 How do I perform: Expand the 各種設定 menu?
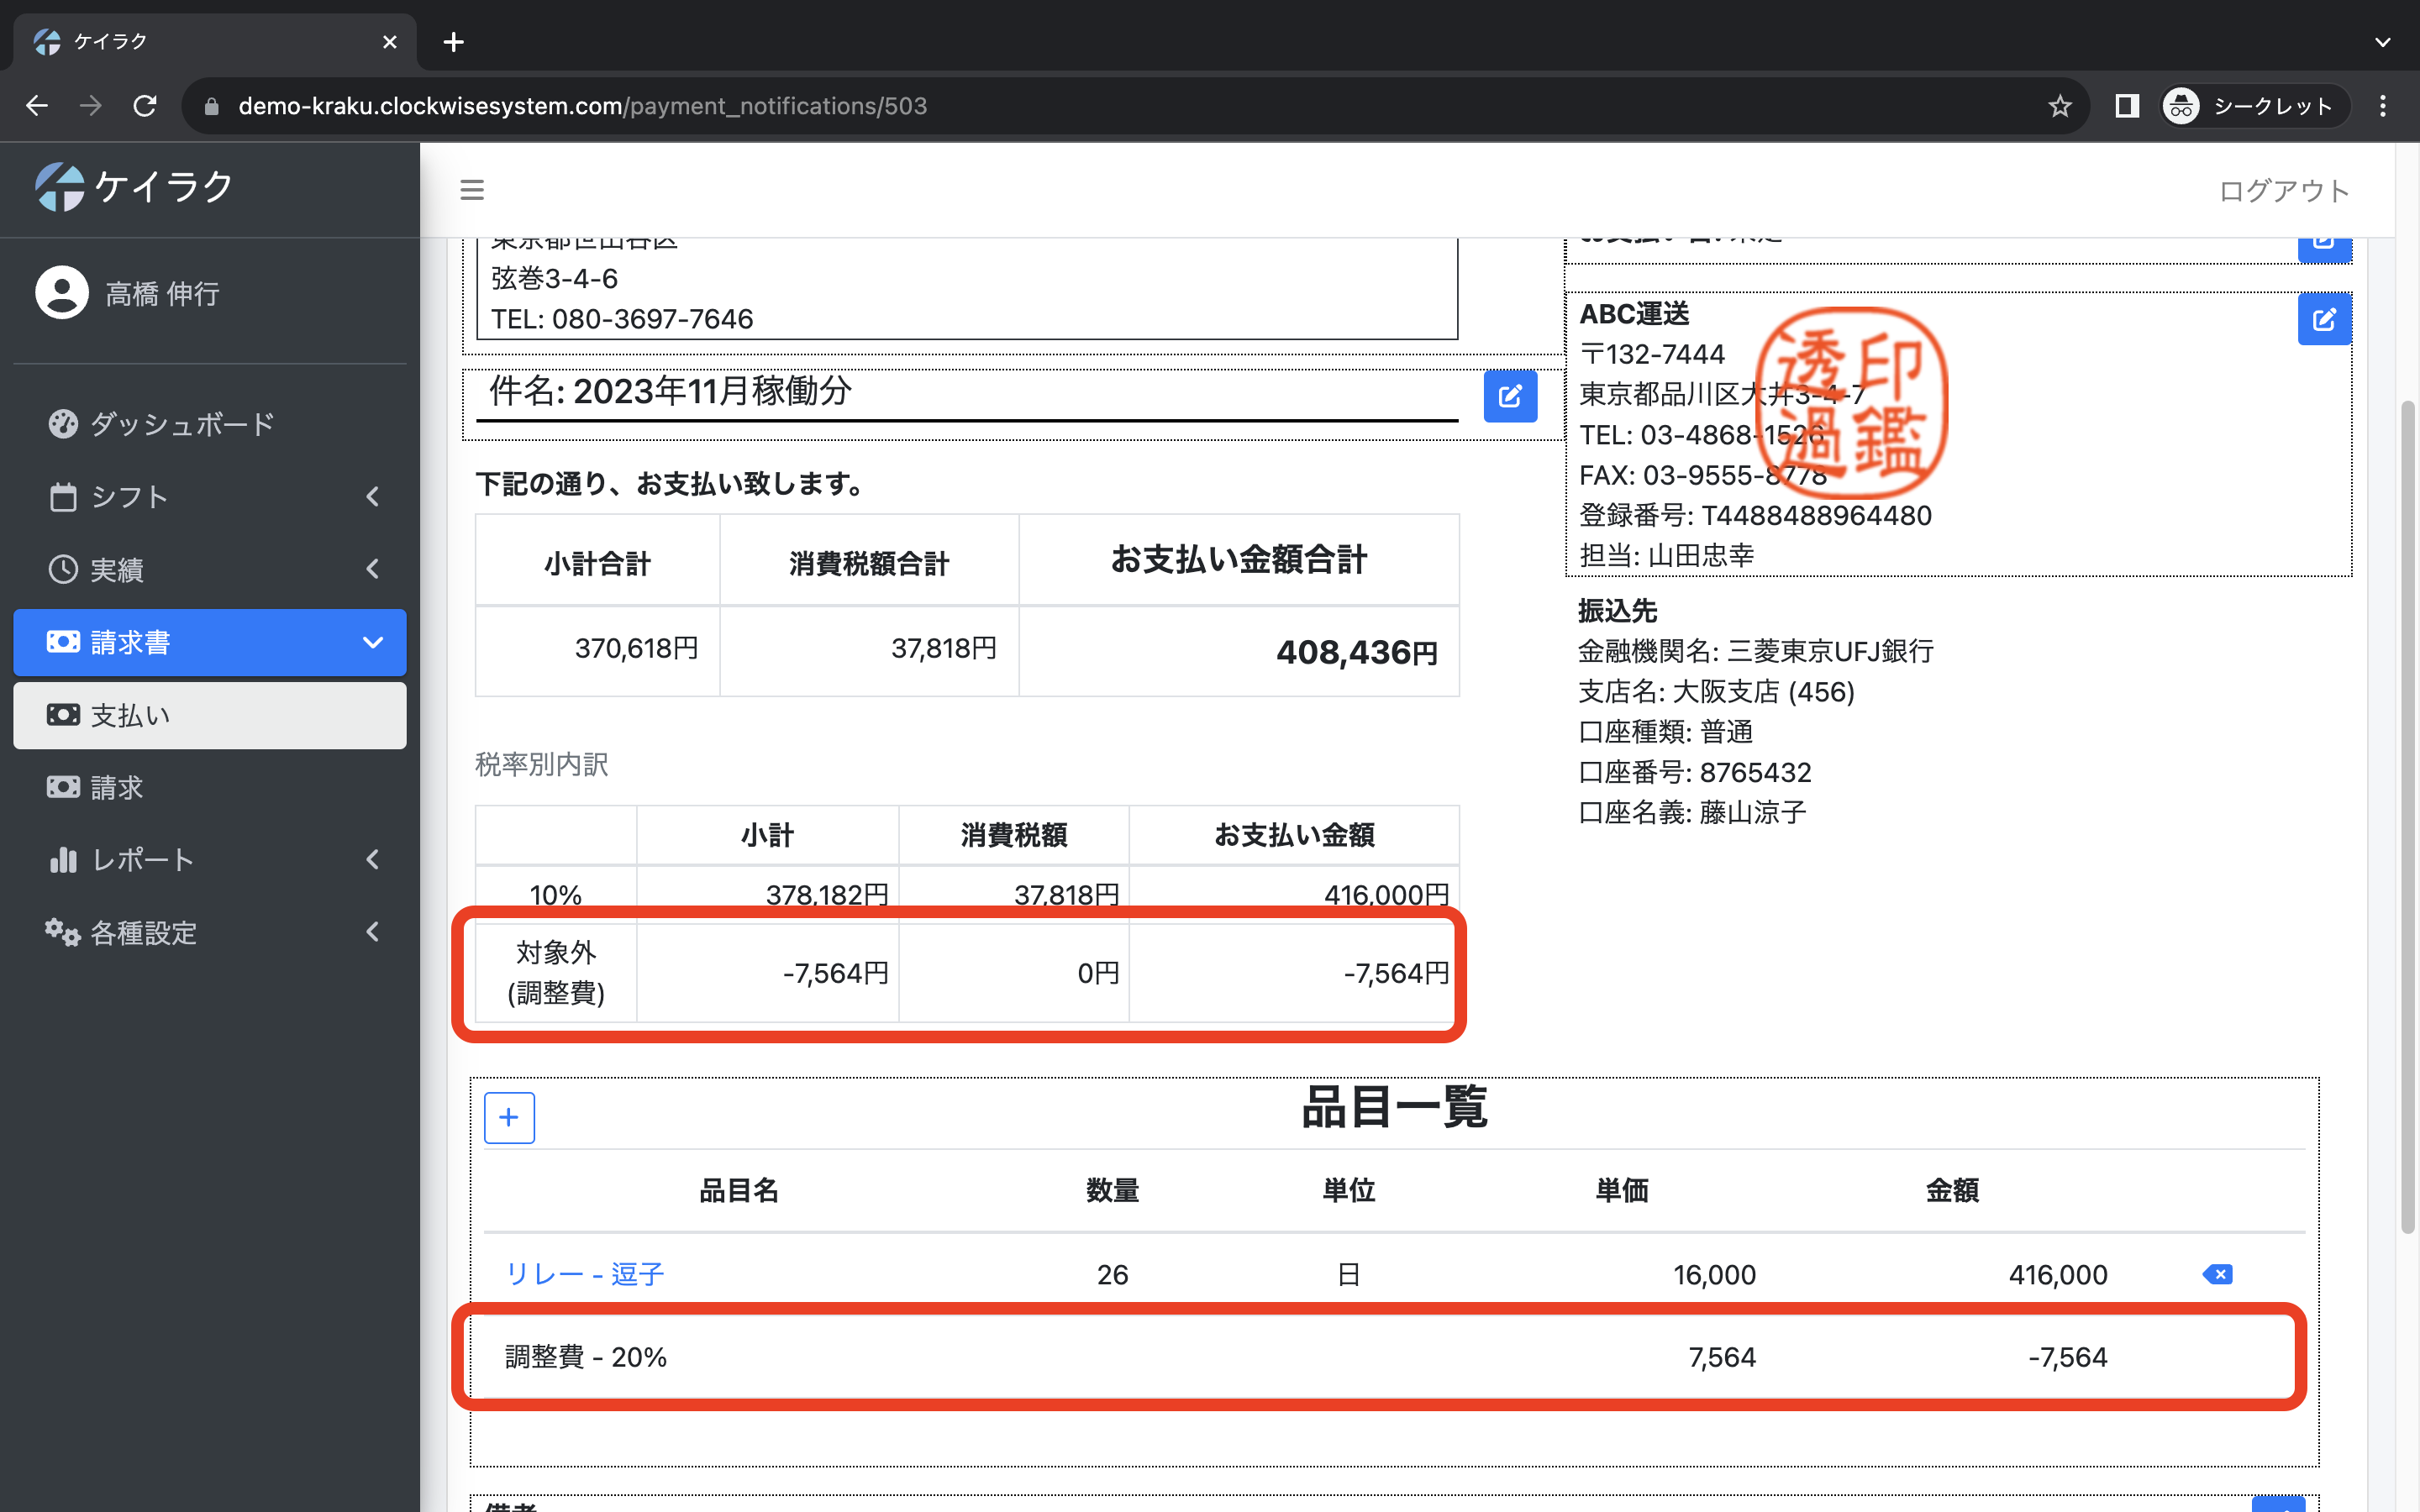coord(210,933)
